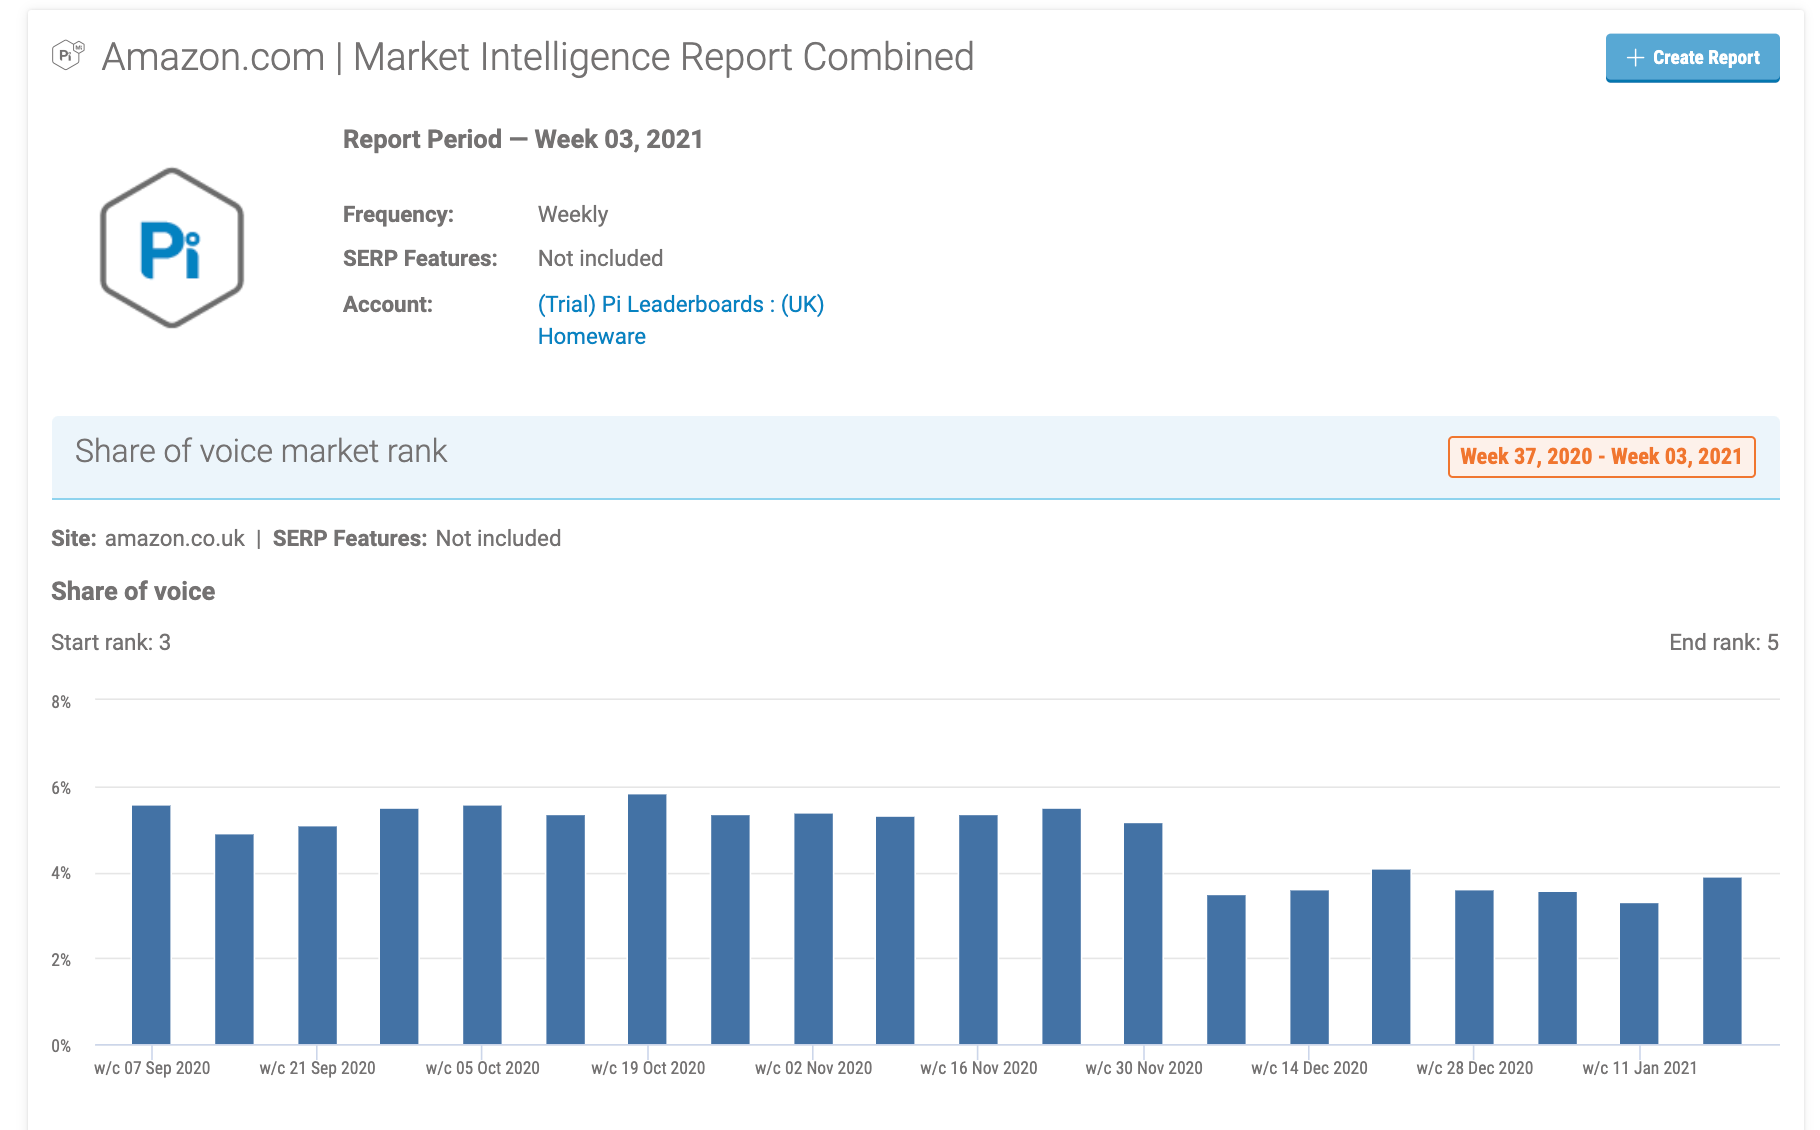Select the bar for w/c 30 Nov 2020

pos(1143,934)
